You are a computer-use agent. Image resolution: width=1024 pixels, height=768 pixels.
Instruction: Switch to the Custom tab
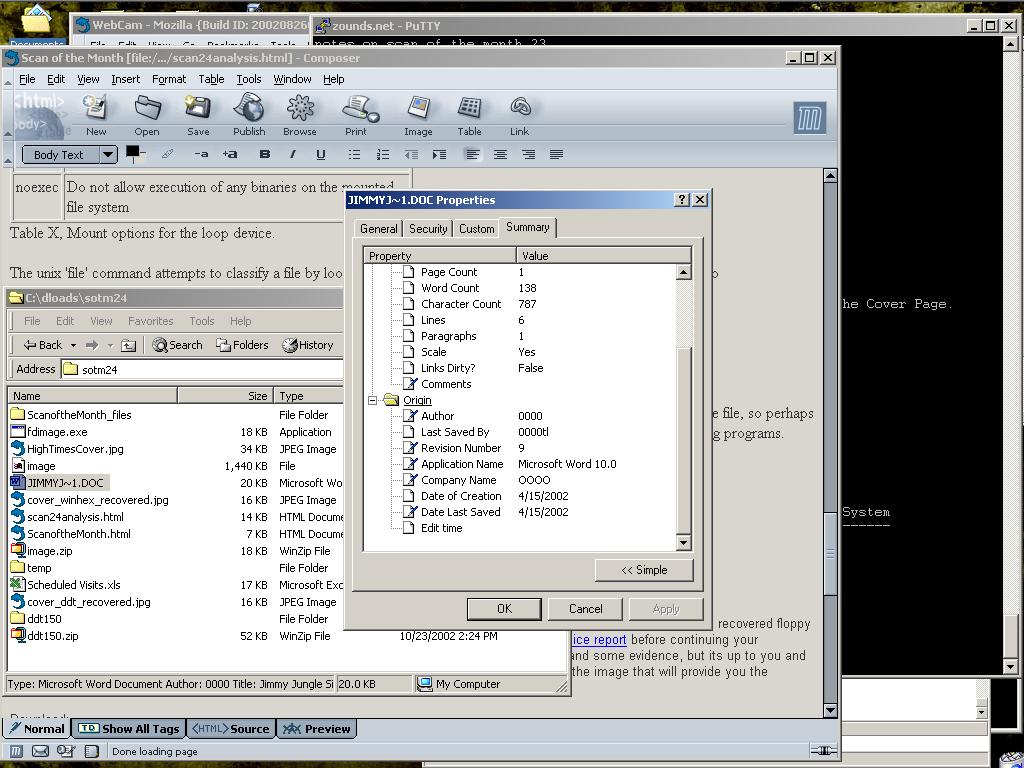[476, 229]
